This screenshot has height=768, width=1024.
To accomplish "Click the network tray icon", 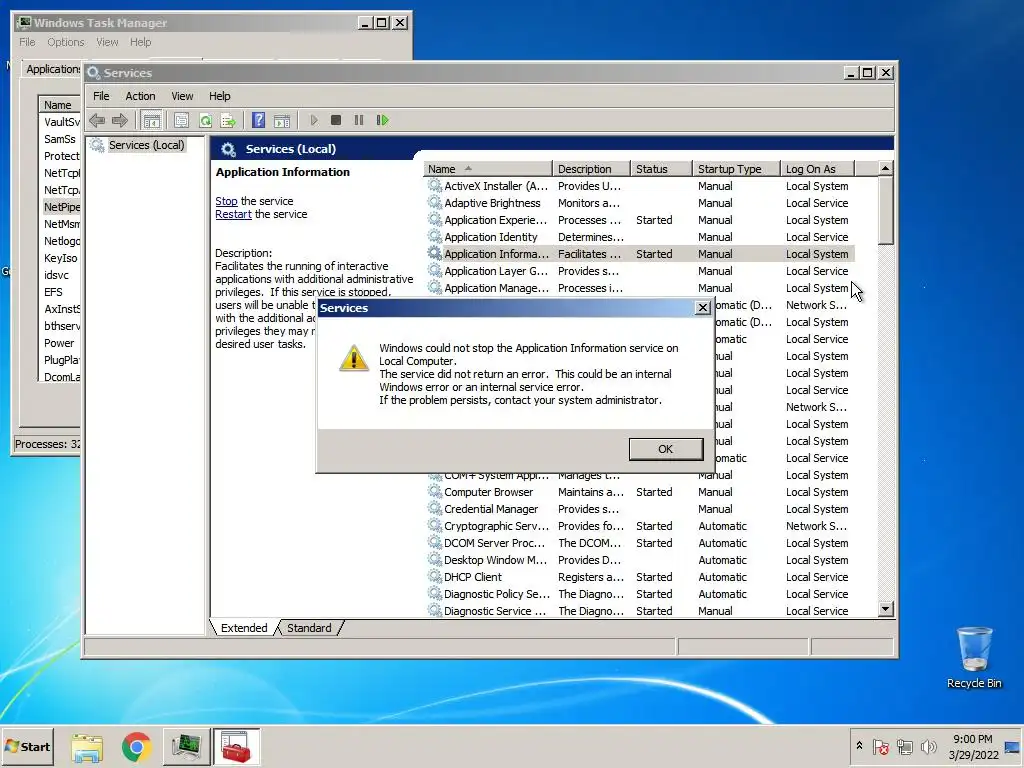I will pos(904,746).
